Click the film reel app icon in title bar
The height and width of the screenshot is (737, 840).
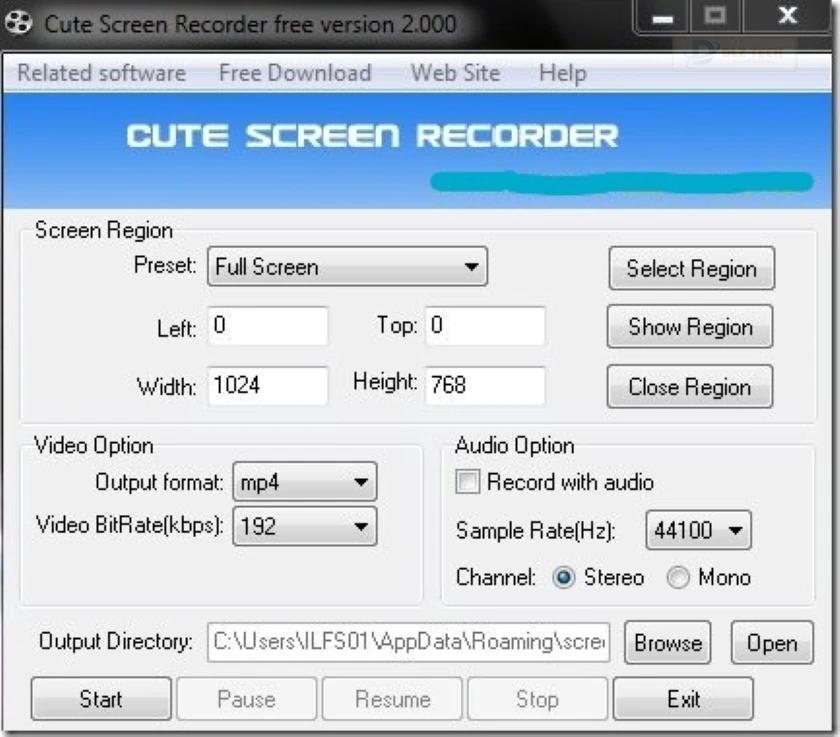pos(18,23)
